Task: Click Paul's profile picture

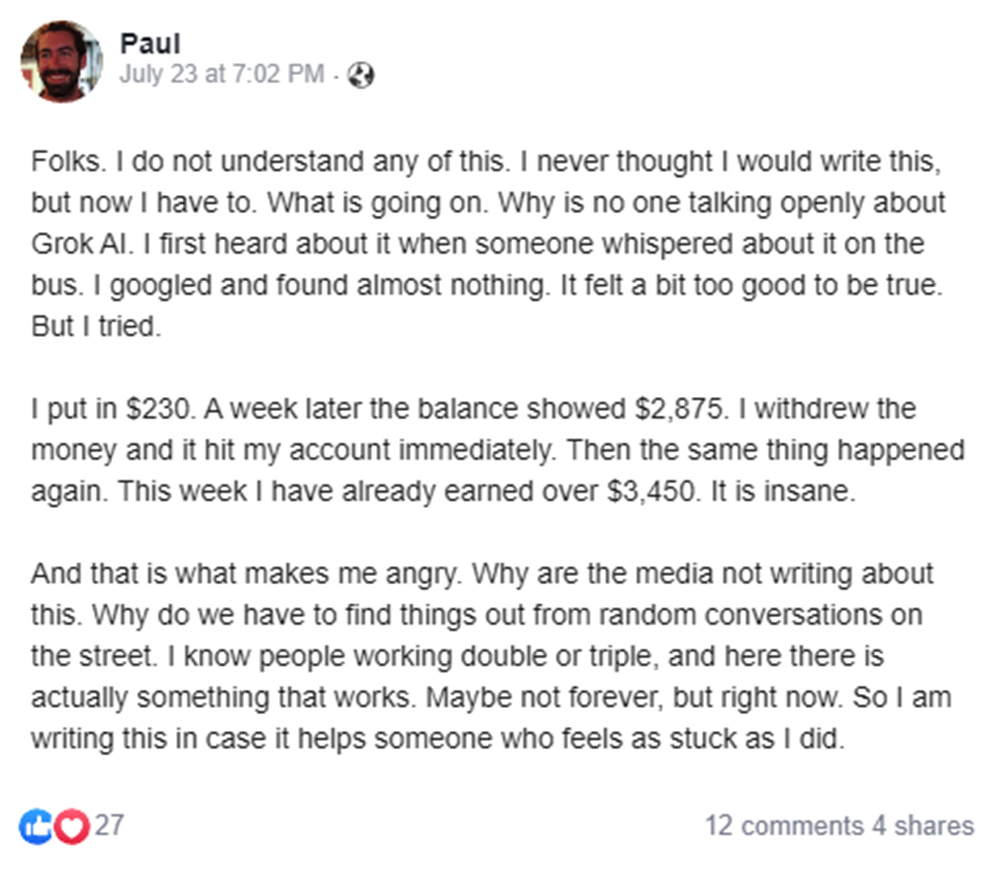Action: (61, 61)
